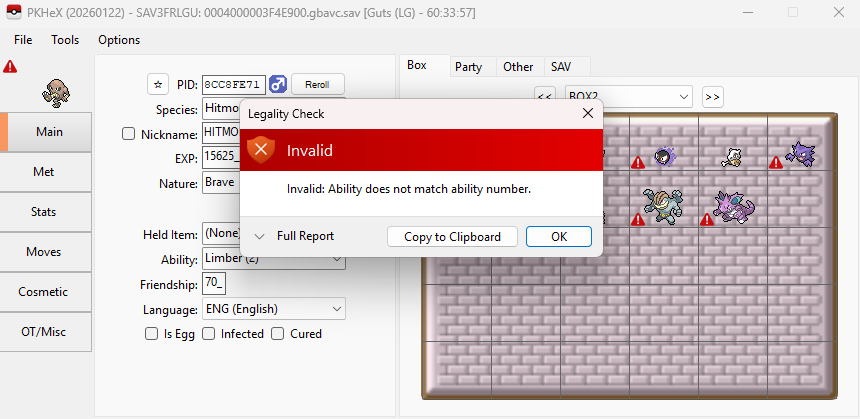The height and width of the screenshot is (419, 860).
Task: Click the shiny star button next to PID
Action: [x=157, y=84]
